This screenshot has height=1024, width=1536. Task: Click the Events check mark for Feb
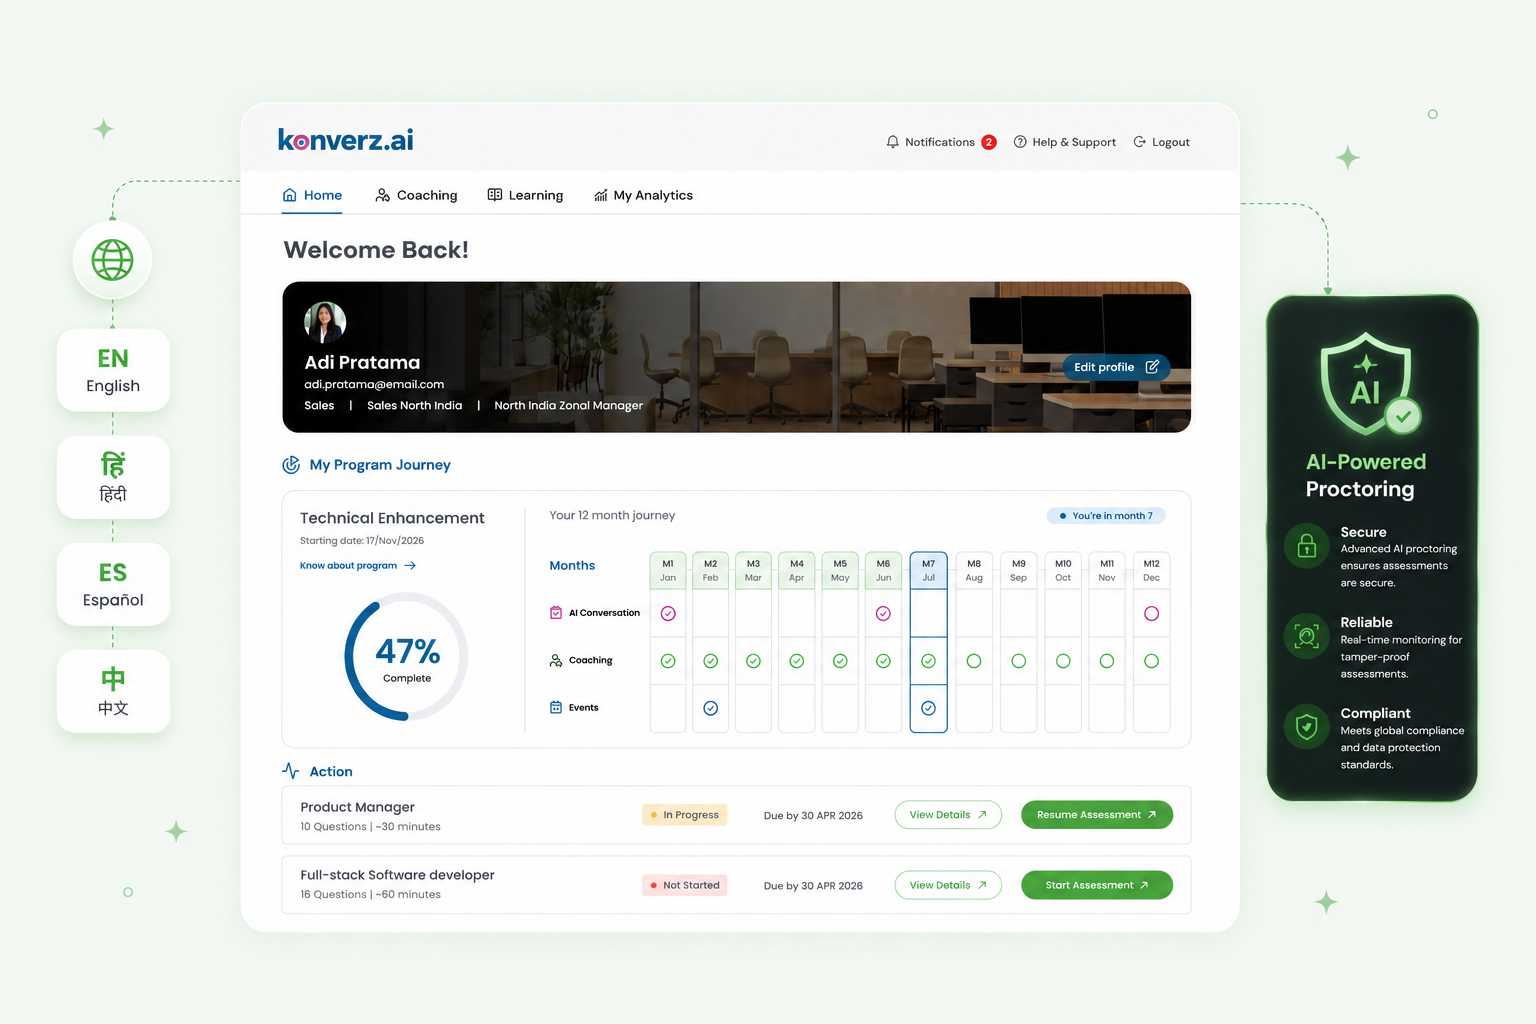(710, 708)
